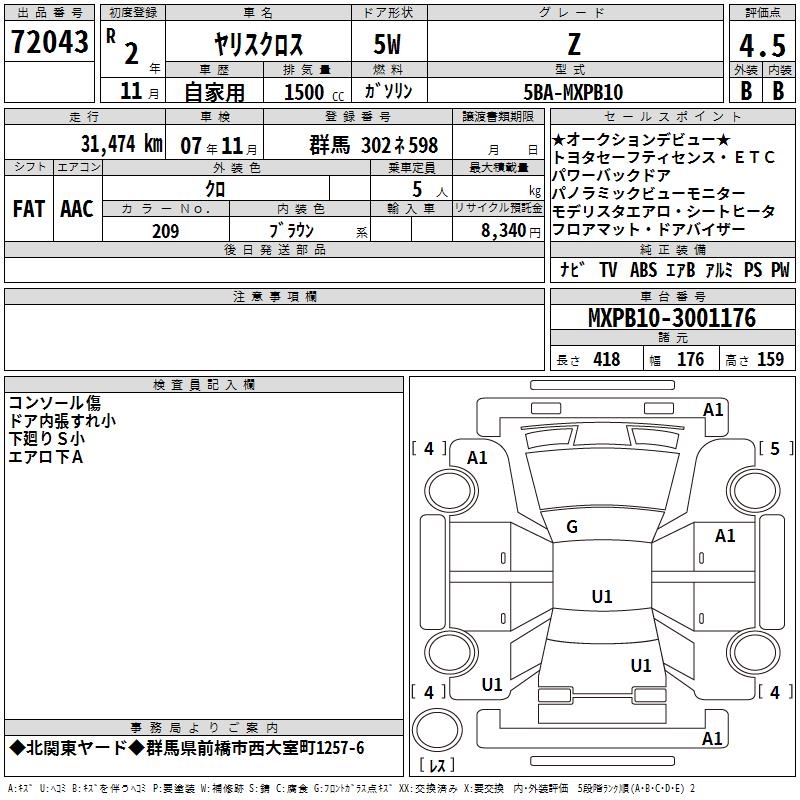Select mileage value 31,474 km

pyautogui.click(x=122, y=144)
